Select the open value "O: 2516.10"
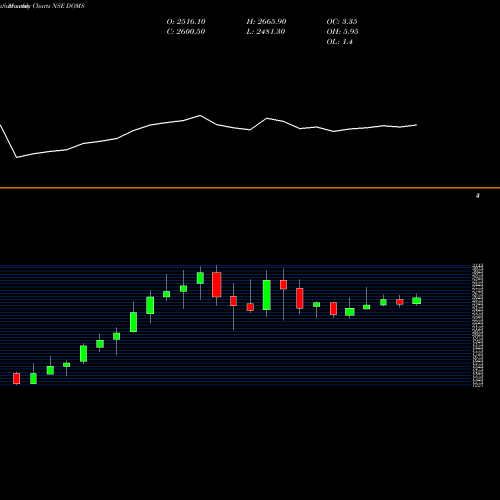500x500 pixels. coord(186,22)
